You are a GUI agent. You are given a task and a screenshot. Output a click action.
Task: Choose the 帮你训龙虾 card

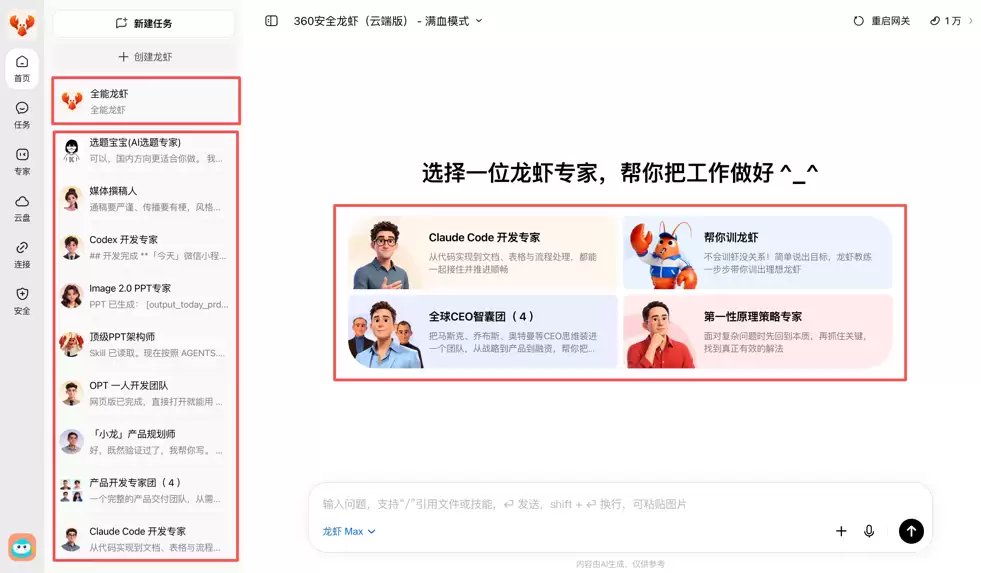[x=757, y=253]
